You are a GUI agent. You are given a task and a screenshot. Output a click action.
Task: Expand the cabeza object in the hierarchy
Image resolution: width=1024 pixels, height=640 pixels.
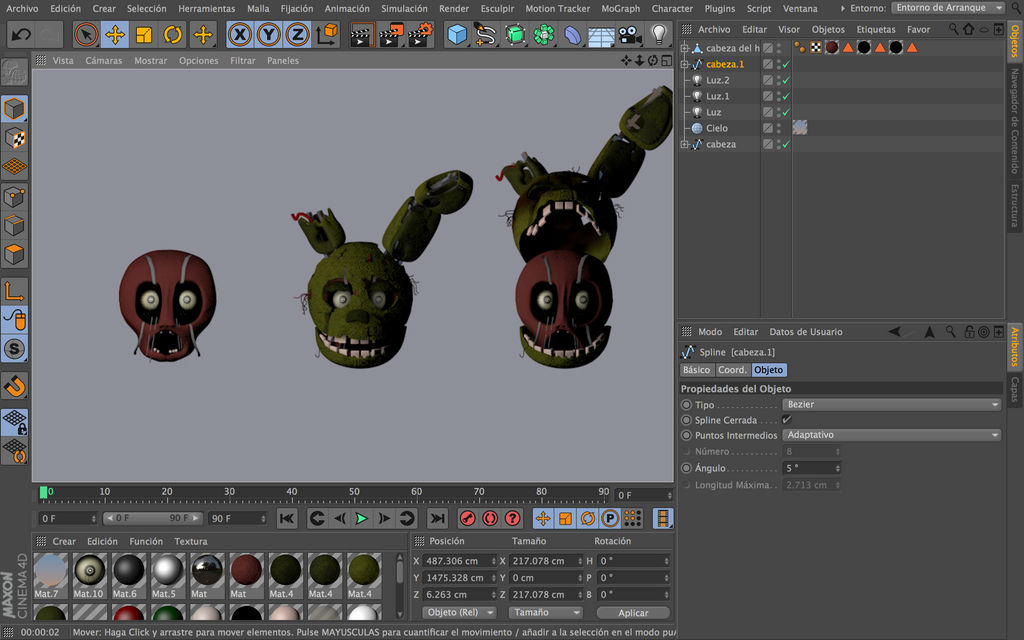tap(685, 143)
